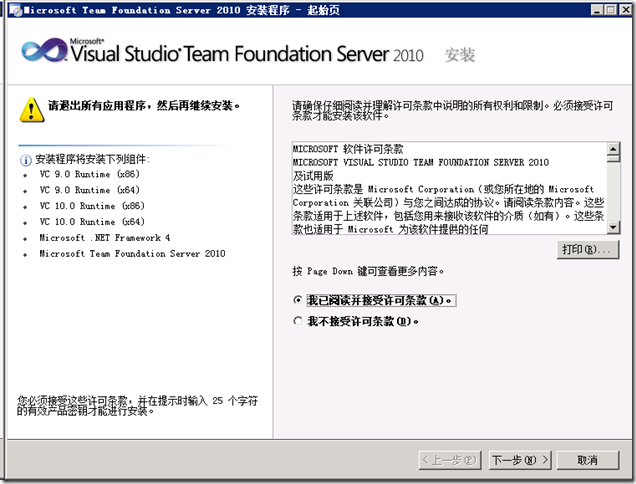Image resolution: width=636 pixels, height=484 pixels.
Task: Click the blue info icon beside component list
Action: [x=26, y=160]
